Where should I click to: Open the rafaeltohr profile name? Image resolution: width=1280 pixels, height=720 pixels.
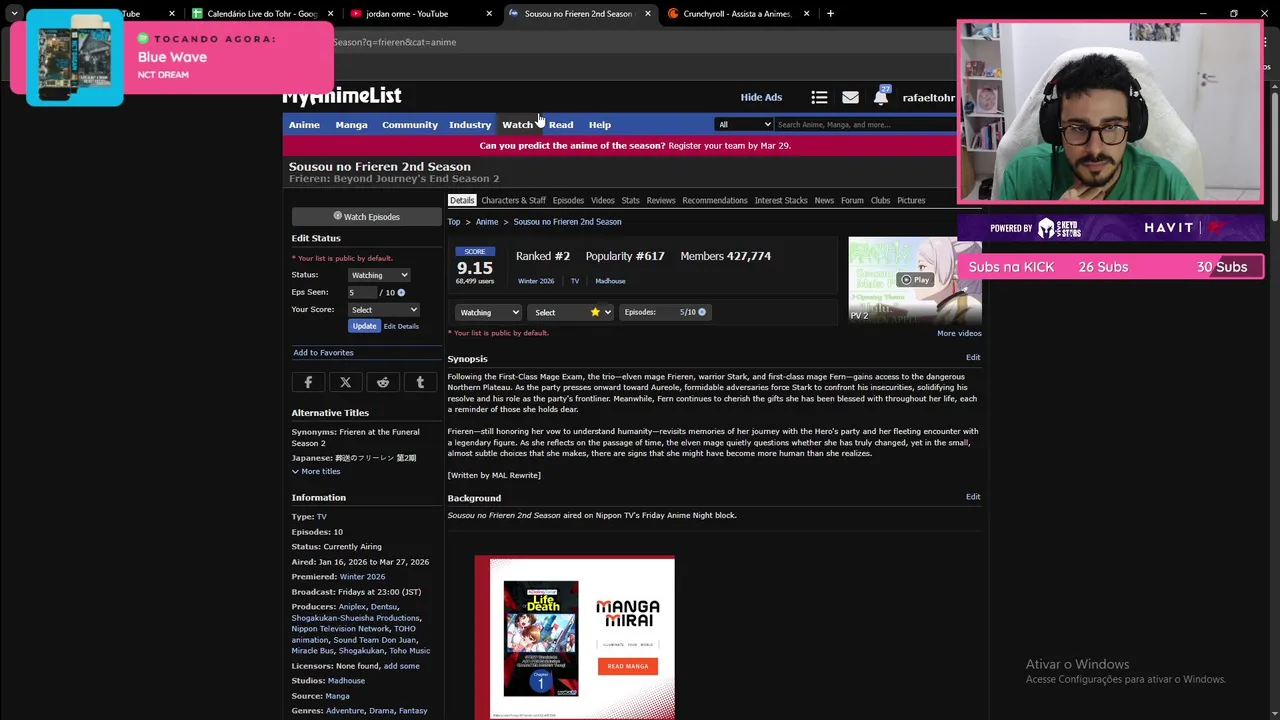pos(928,98)
